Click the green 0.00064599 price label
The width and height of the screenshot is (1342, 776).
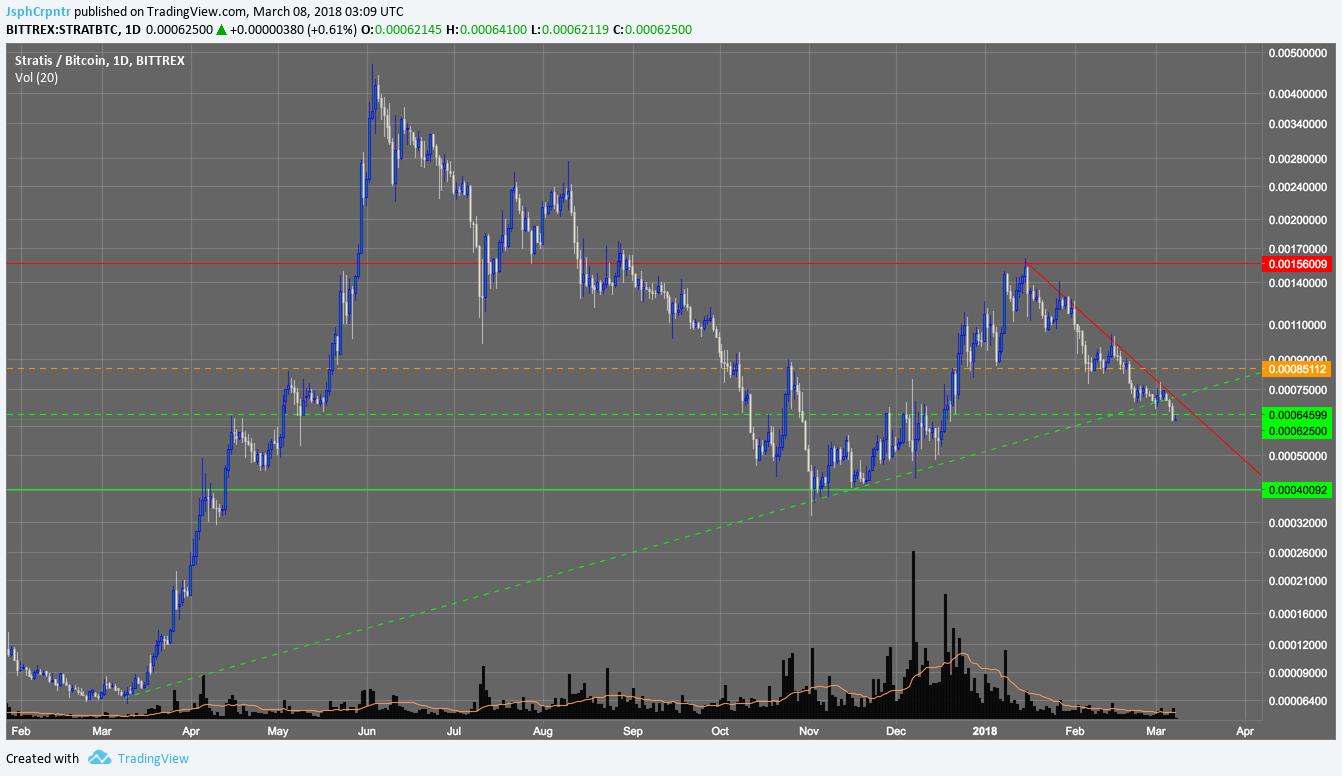pos(1299,415)
